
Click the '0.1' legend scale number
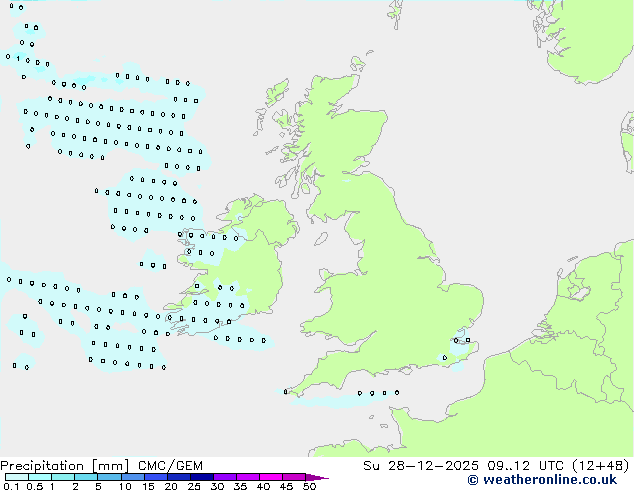(x=11, y=486)
